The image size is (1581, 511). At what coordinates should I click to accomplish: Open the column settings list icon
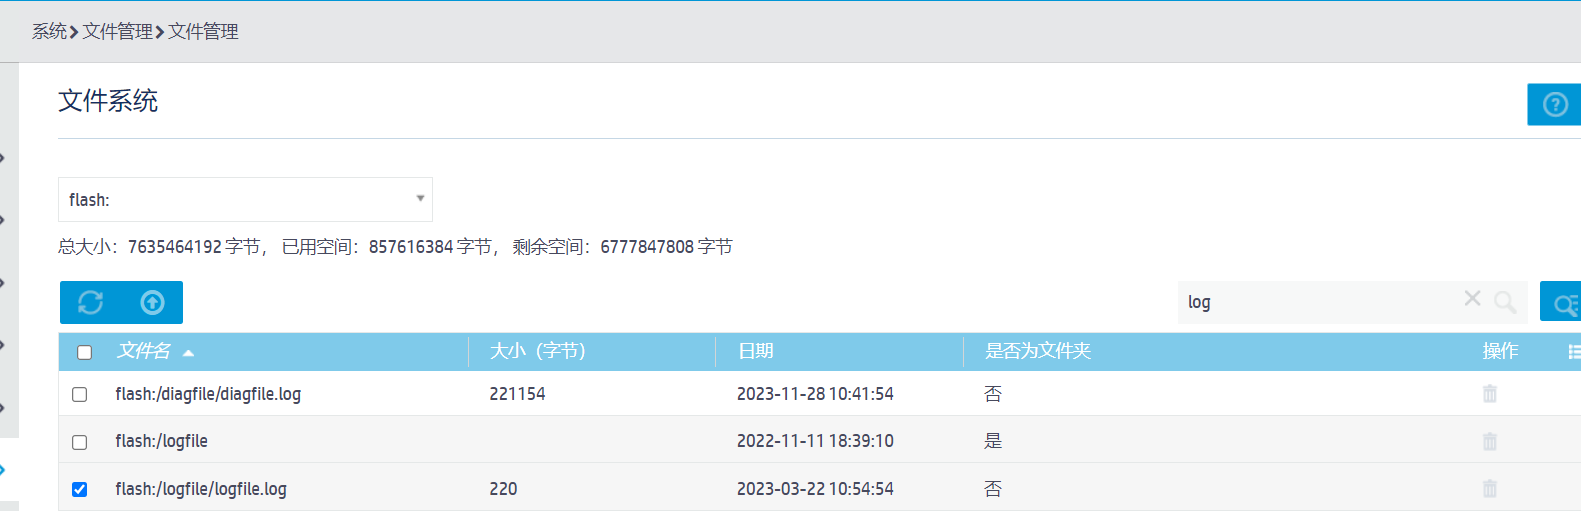coord(1574,351)
